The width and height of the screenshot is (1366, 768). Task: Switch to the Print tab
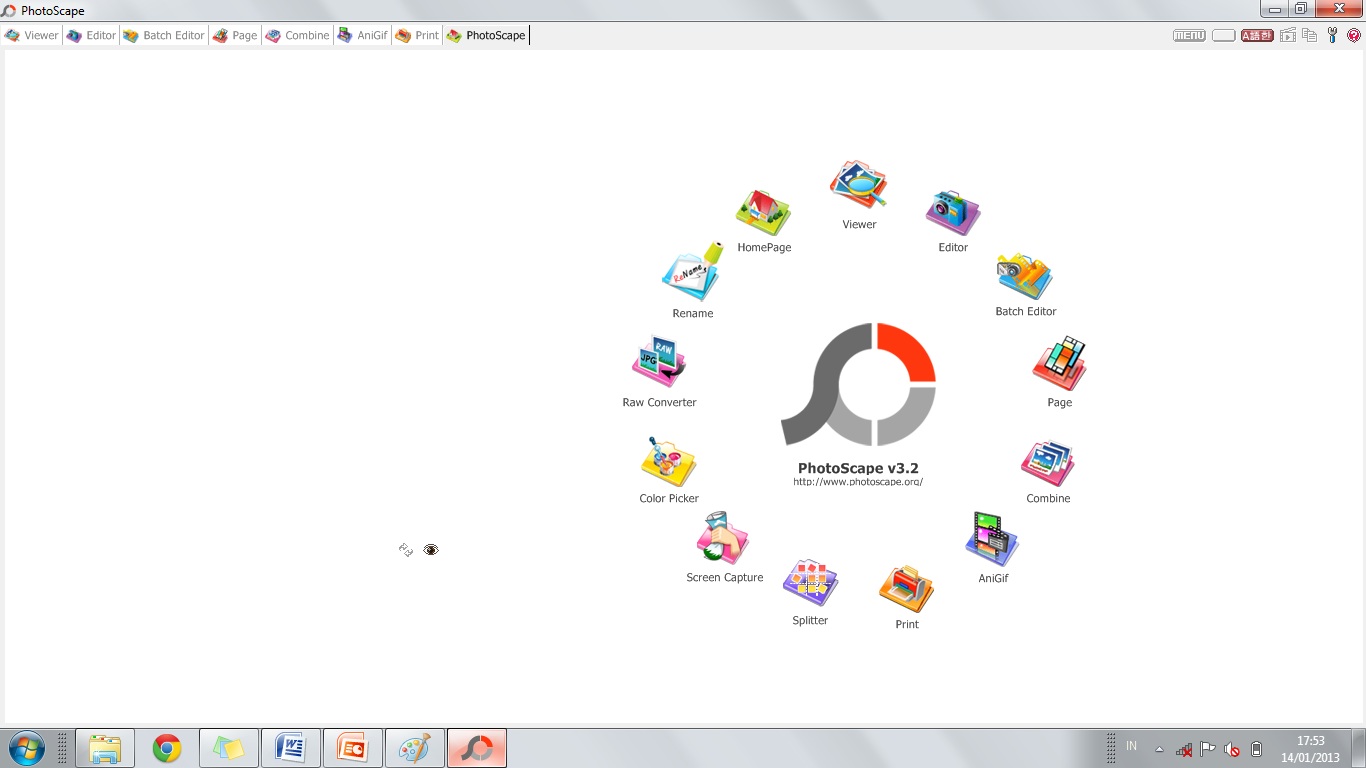pyautogui.click(x=418, y=35)
